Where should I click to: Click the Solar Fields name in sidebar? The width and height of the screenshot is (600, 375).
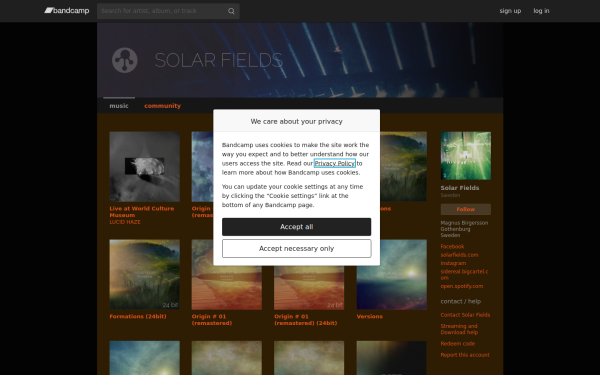460,188
